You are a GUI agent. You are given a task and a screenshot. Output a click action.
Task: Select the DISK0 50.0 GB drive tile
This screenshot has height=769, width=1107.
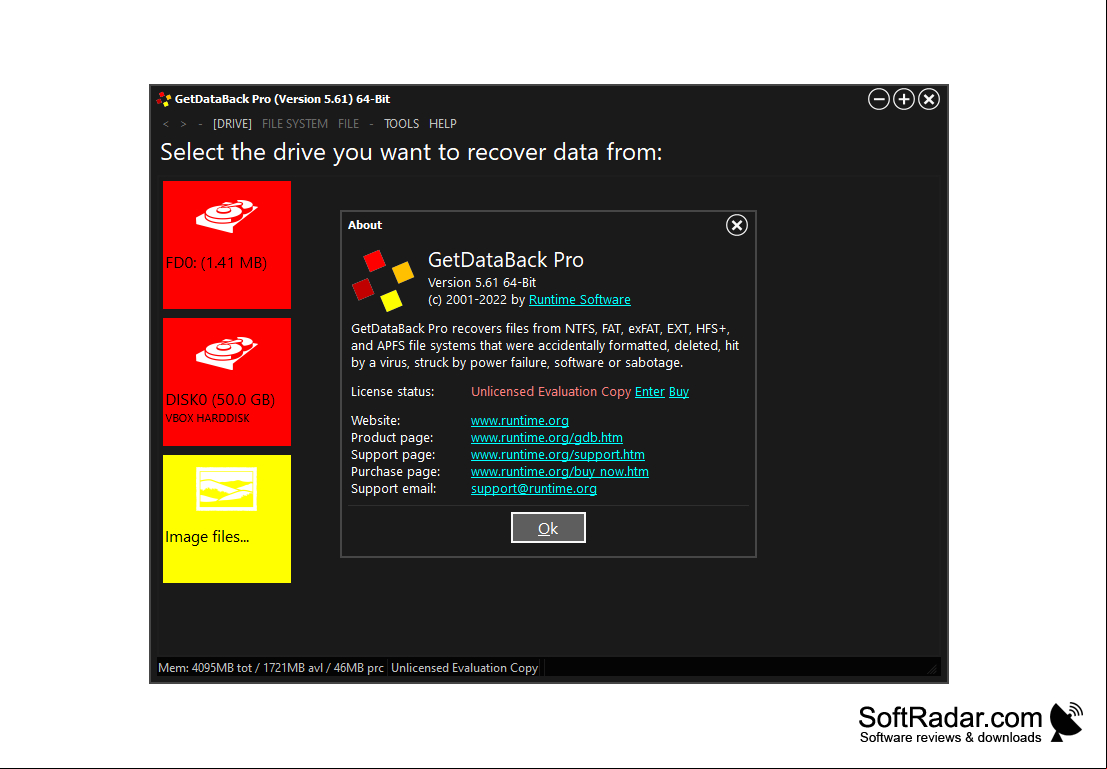click(x=227, y=381)
